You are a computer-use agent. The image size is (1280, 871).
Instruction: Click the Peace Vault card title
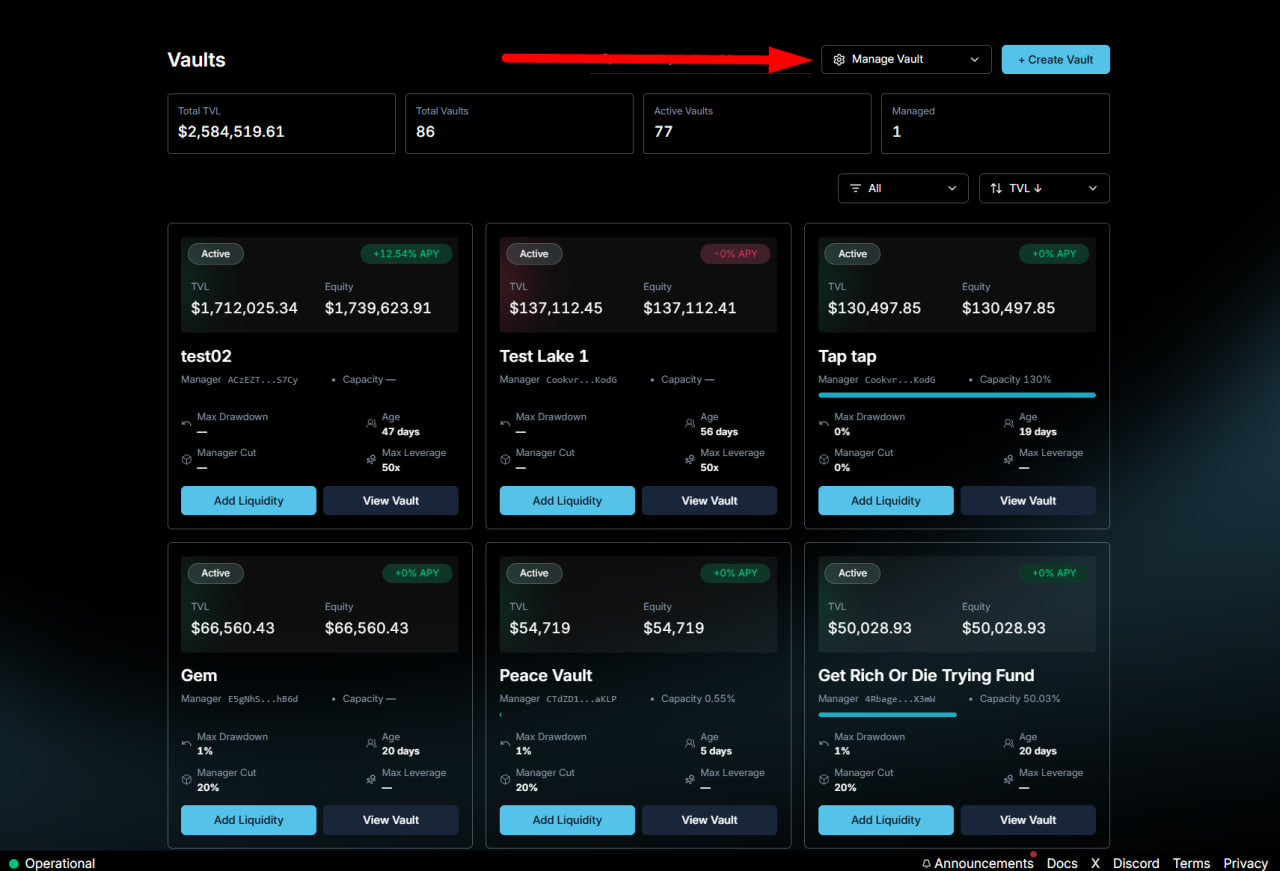tap(546, 676)
